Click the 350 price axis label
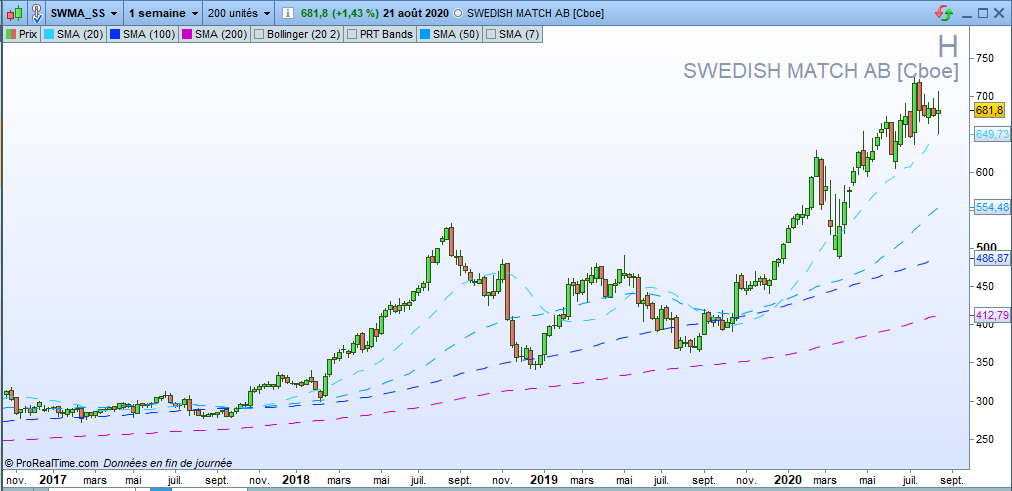Viewport: 1012px width, 491px height. coord(984,363)
